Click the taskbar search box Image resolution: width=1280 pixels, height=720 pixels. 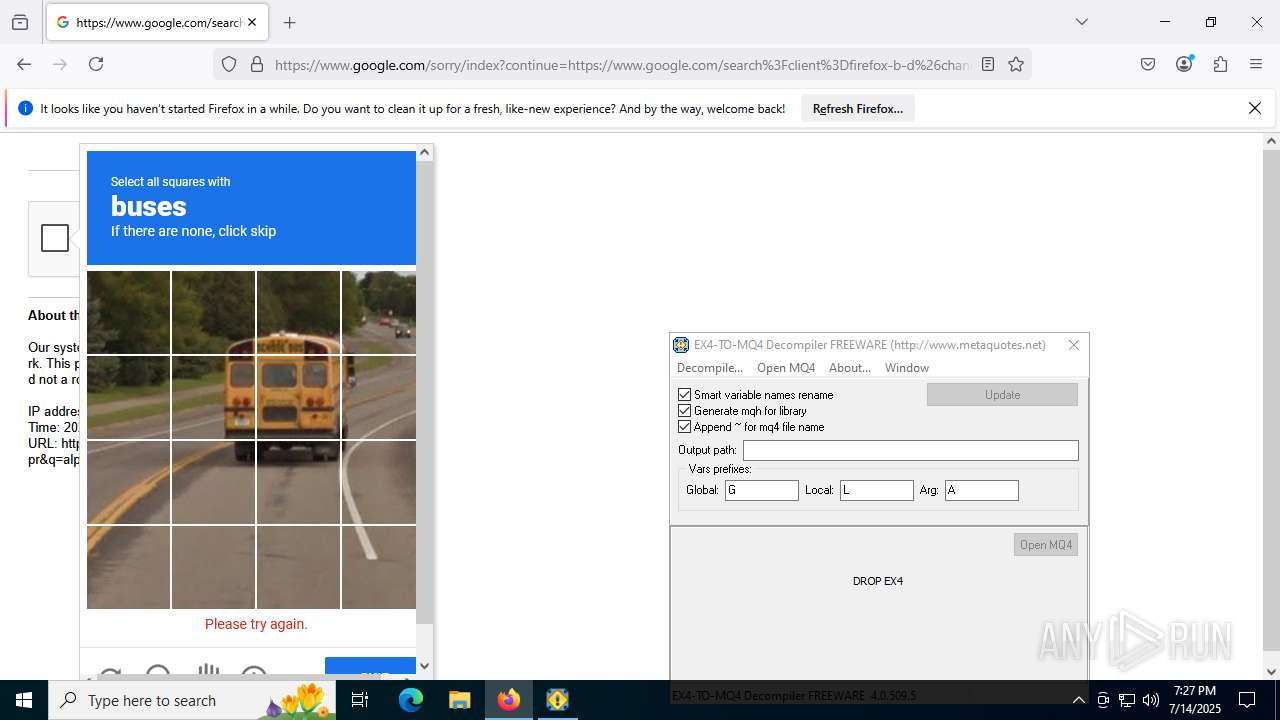click(x=192, y=700)
